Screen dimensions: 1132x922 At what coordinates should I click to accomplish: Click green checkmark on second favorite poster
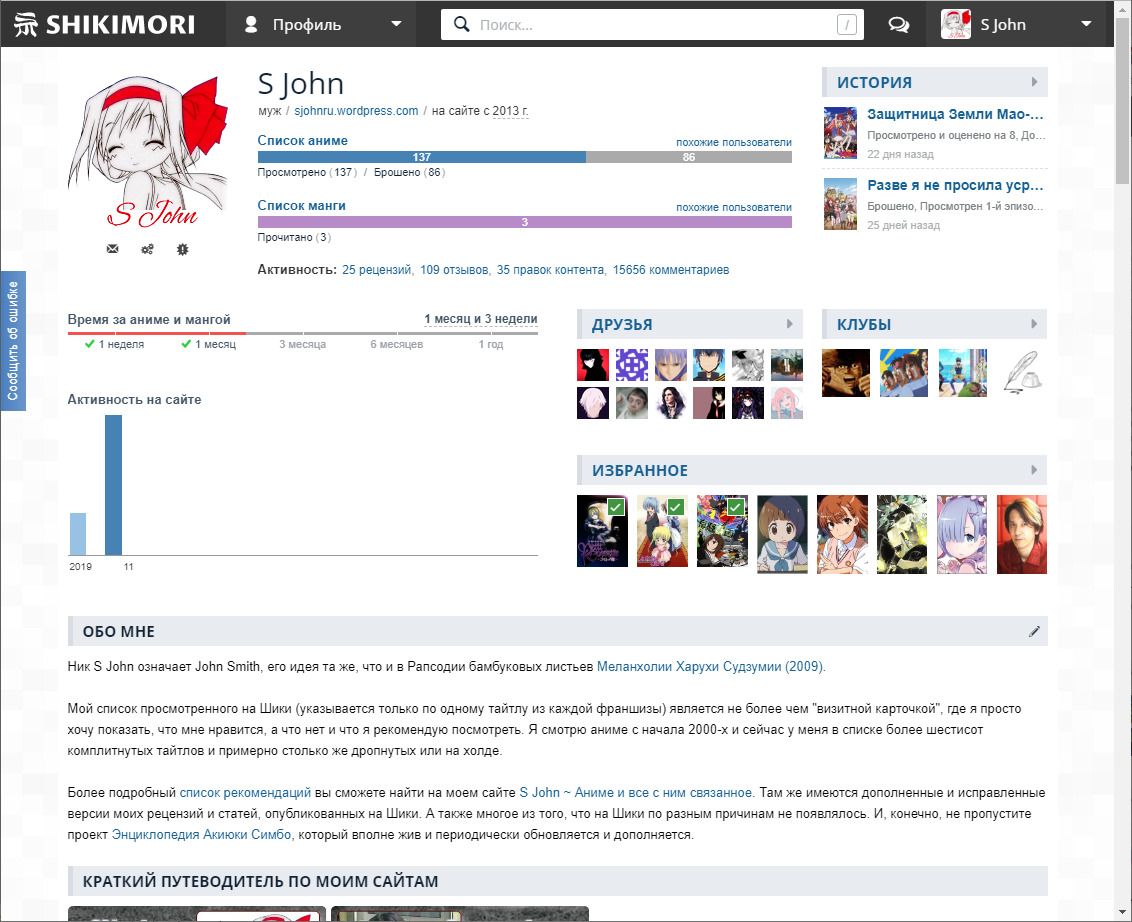point(676,507)
